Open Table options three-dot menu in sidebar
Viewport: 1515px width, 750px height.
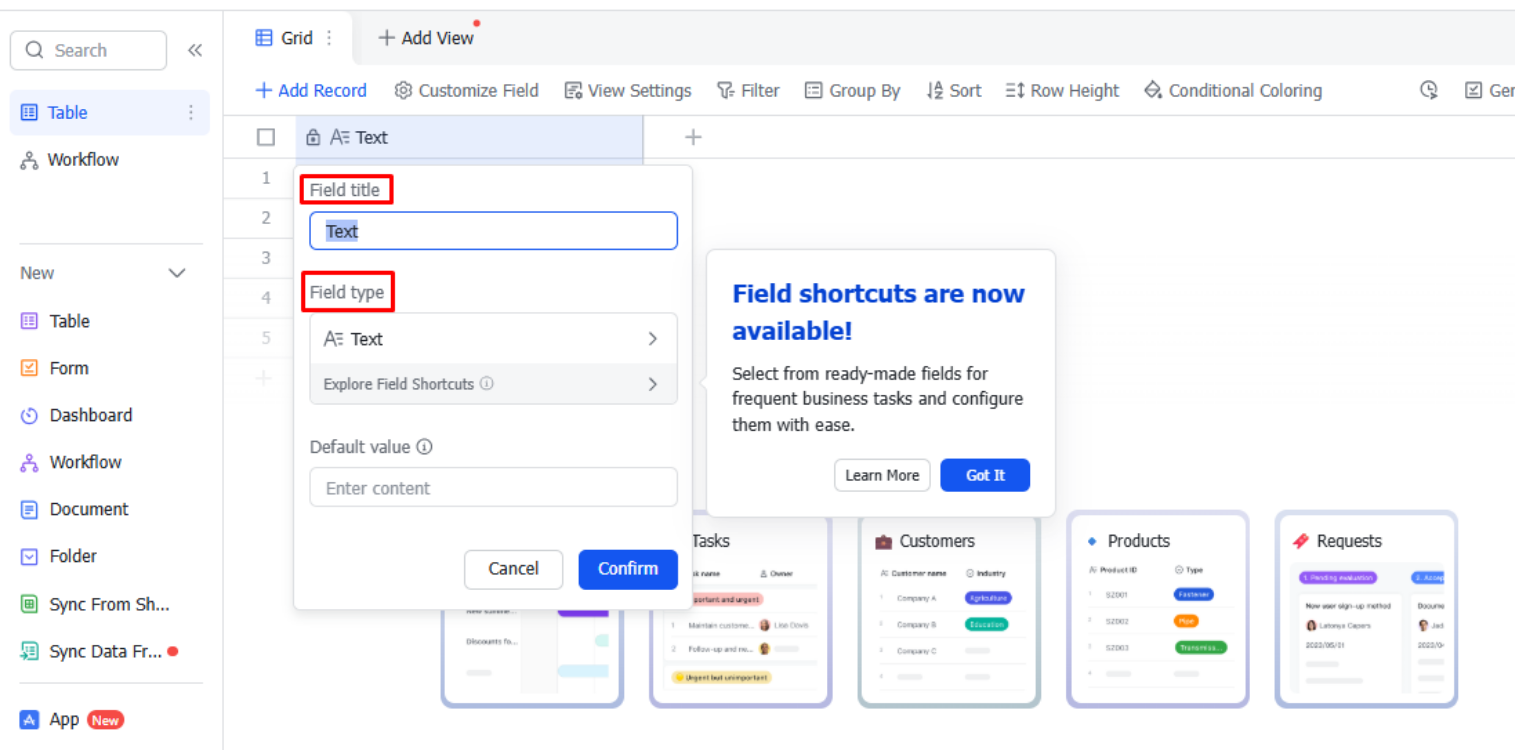pyautogui.click(x=191, y=113)
